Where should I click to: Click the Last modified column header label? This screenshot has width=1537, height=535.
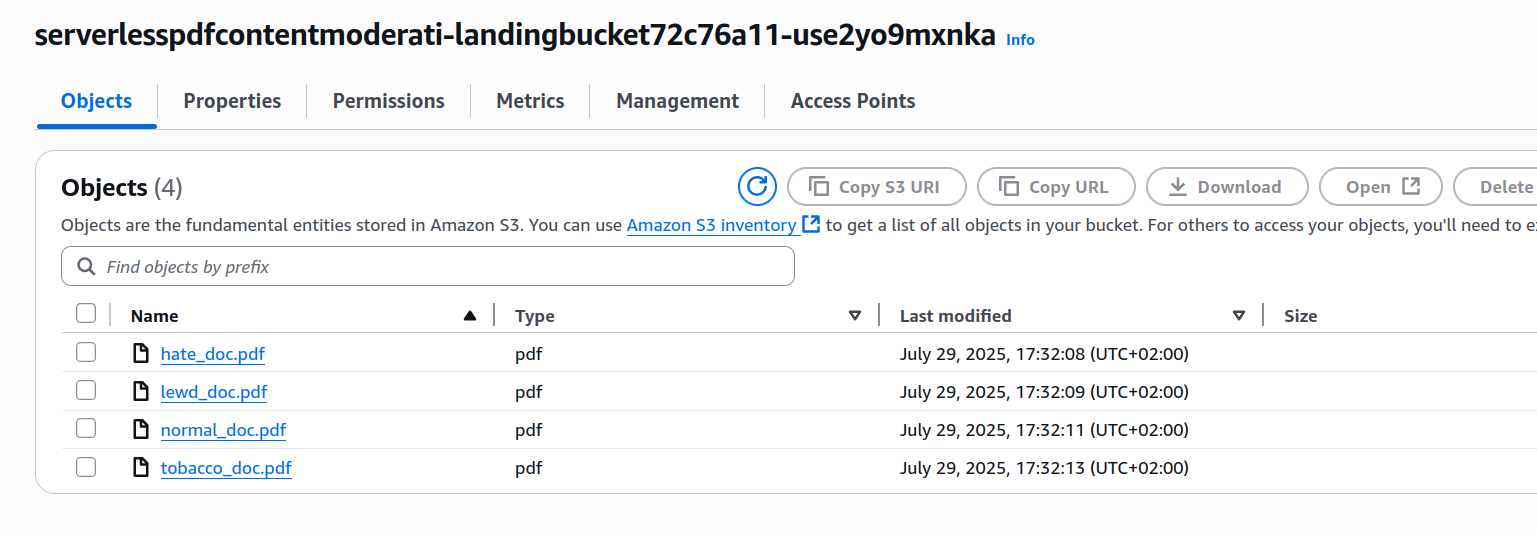[955, 316]
